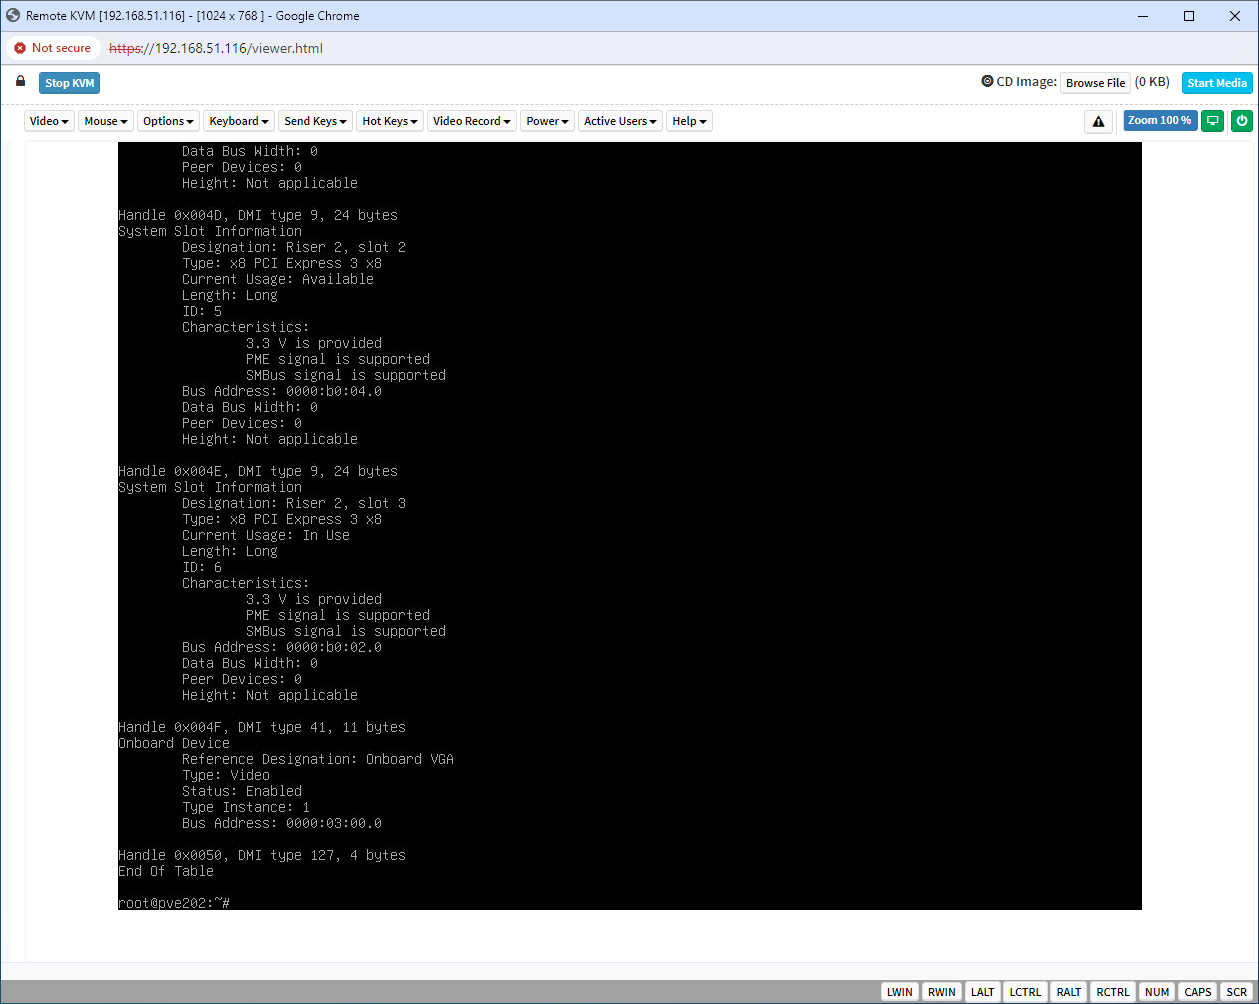1259x1004 pixels.
Task: Click the 'Onboard Device' heading line
Action: [x=174, y=743]
